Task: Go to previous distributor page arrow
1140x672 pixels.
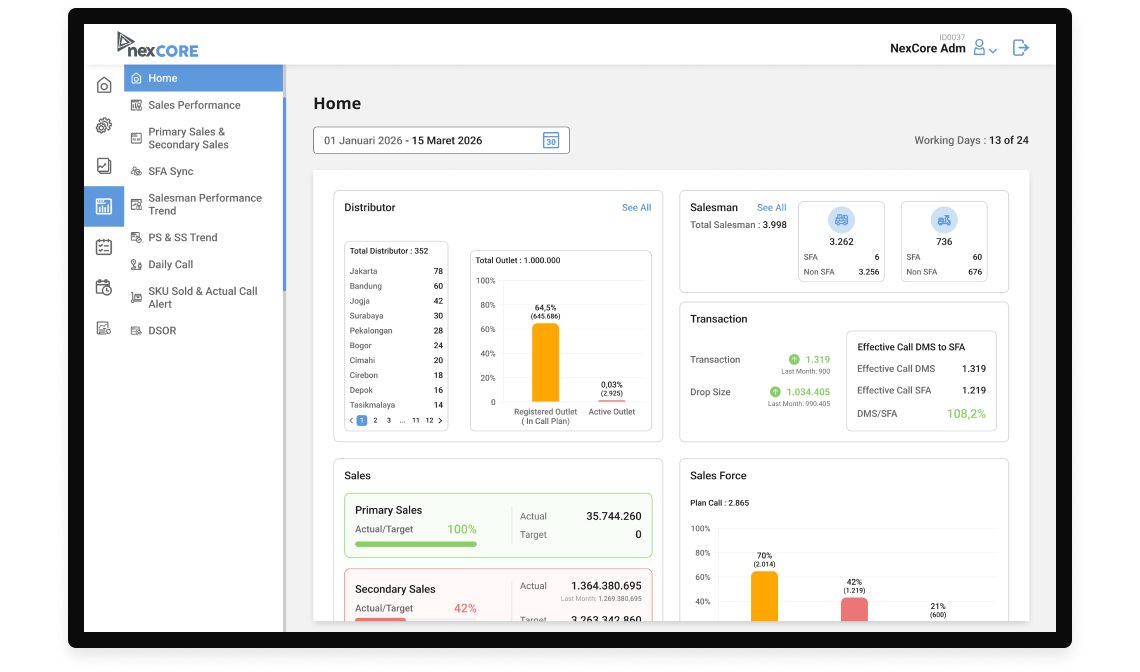Action: [x=351, y=420]
